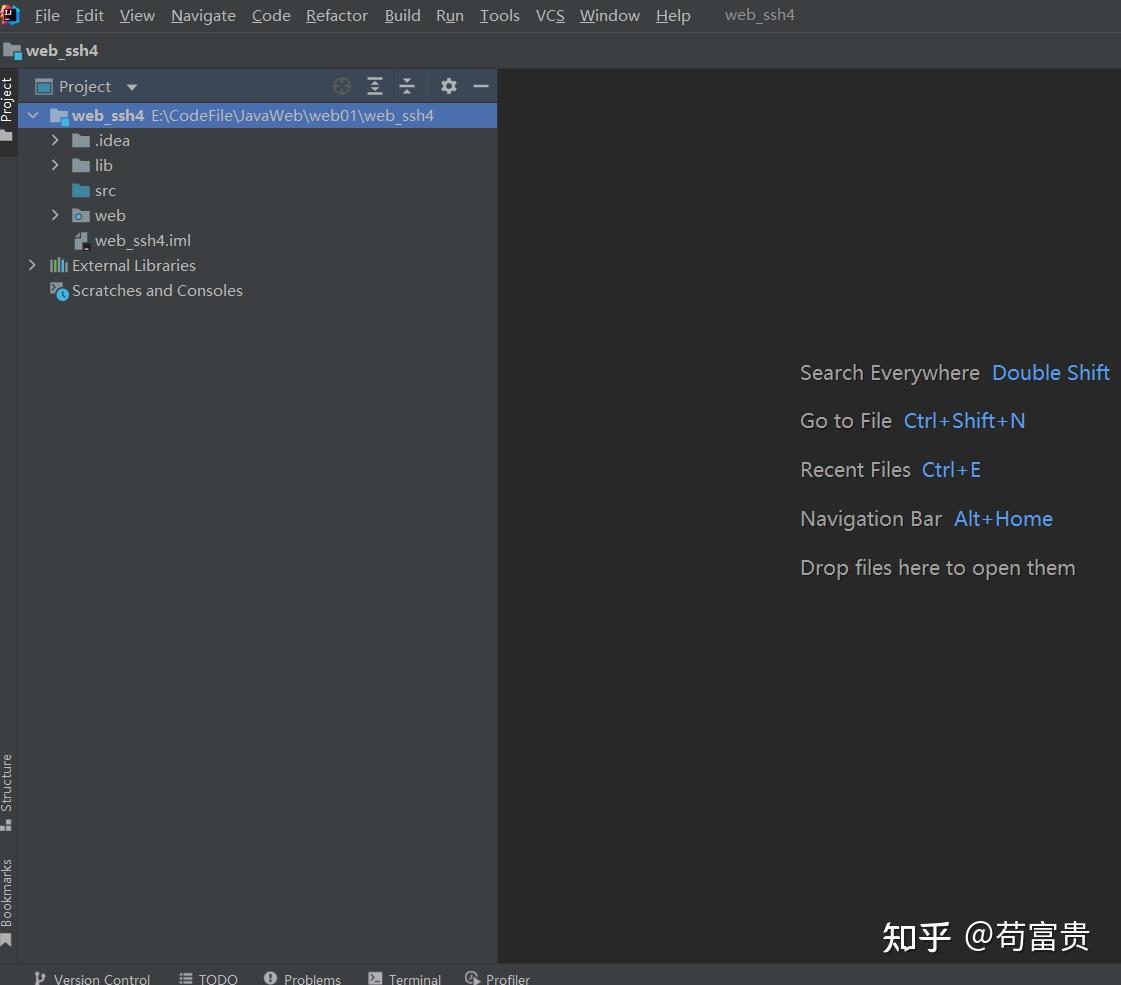This screenshot has width=1121, height=985.
Task: Toggle the Bookmarks tool window side tab
Action: coord(7,902)
